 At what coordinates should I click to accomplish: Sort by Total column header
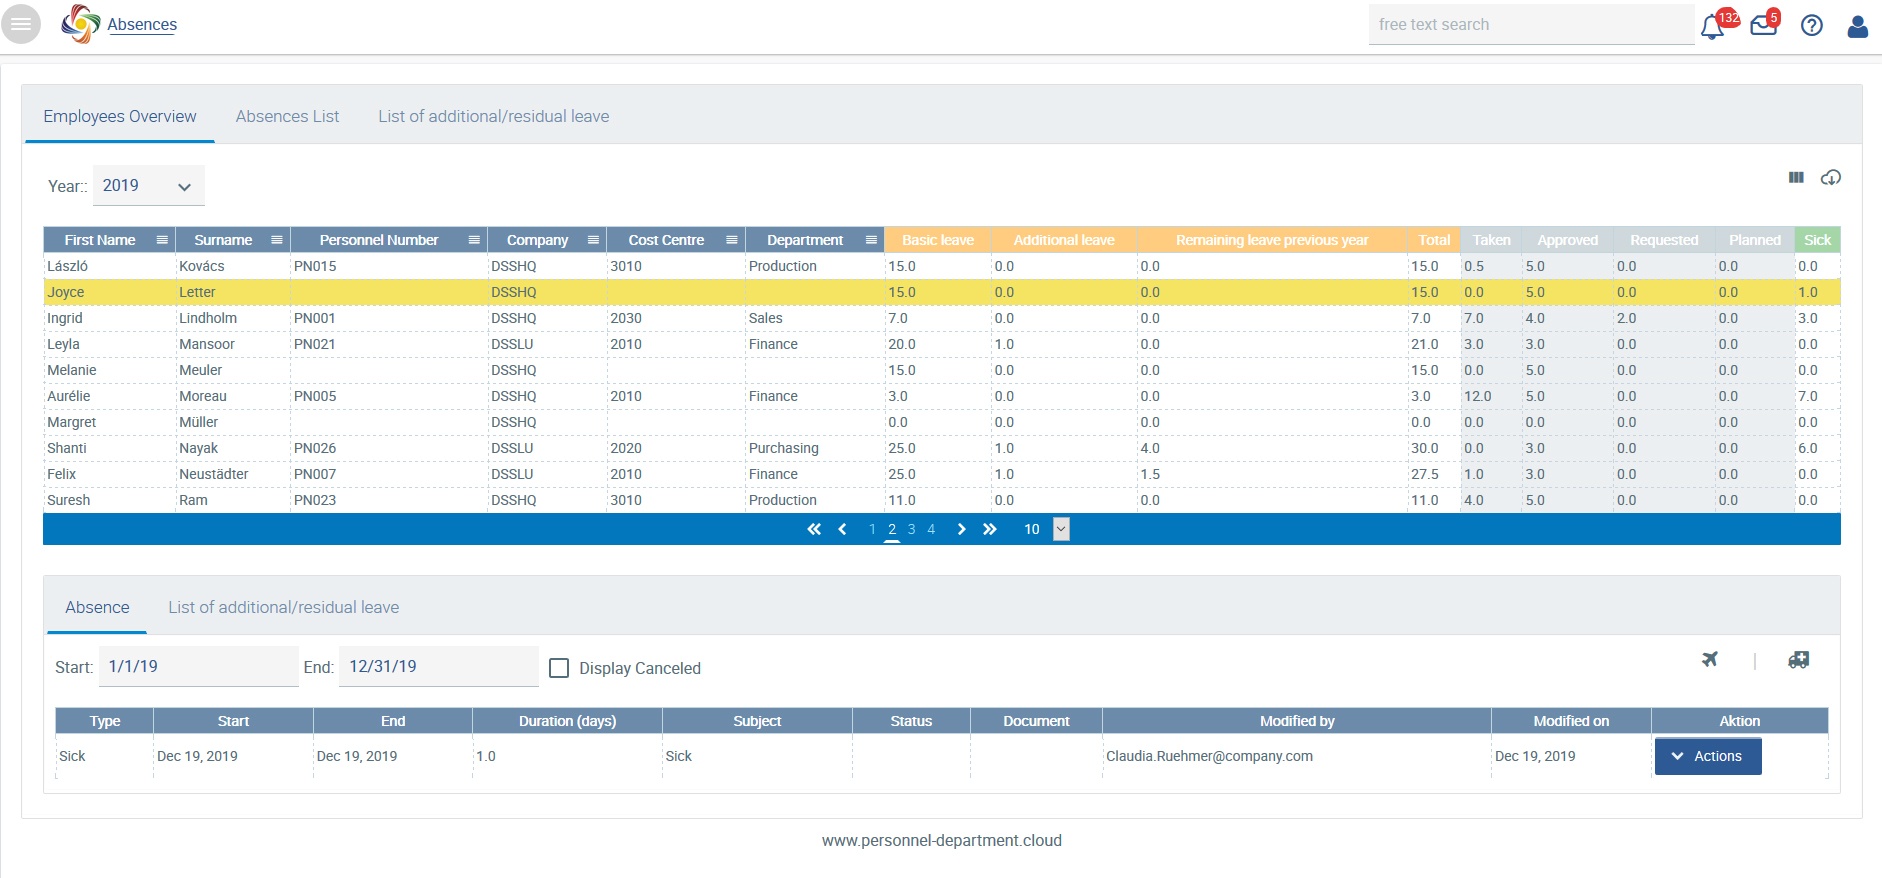click(1434, 240)
